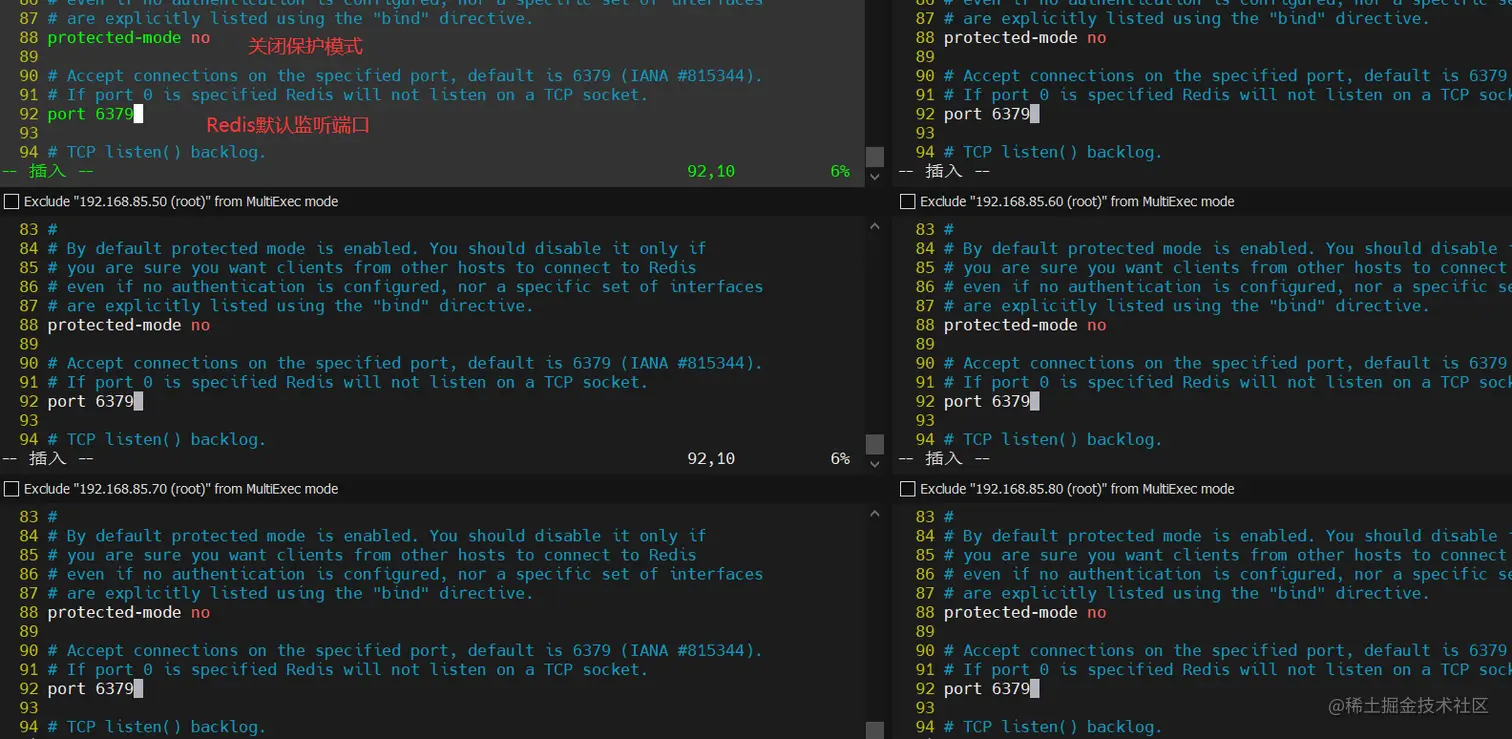
Task: Click line 90 comment in the 192.168.85.80 terminal
Action: 1227,650
